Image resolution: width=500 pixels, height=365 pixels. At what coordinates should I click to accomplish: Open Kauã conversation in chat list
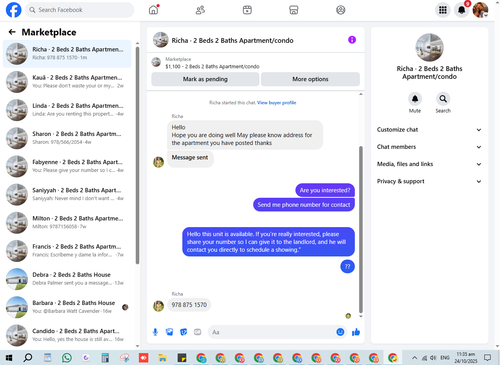coord(67,82)
